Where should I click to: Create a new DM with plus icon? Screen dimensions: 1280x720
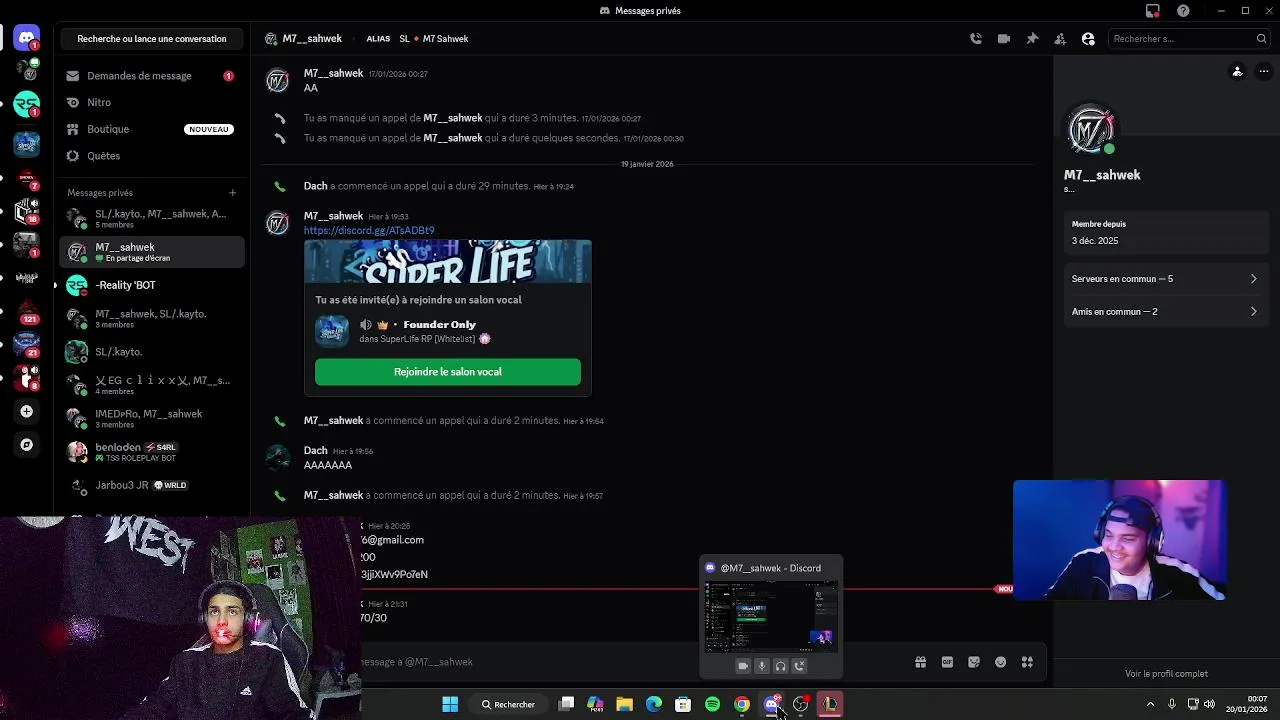click(232, 193)
